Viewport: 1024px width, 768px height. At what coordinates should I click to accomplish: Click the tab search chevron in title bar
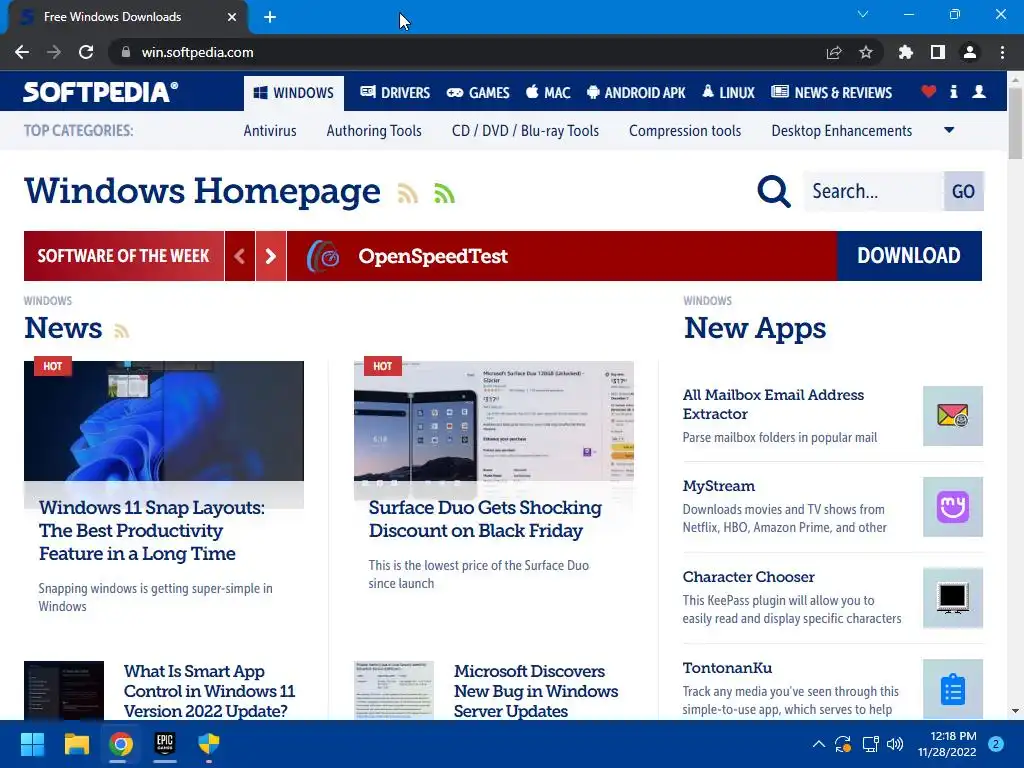pos(863,14)
